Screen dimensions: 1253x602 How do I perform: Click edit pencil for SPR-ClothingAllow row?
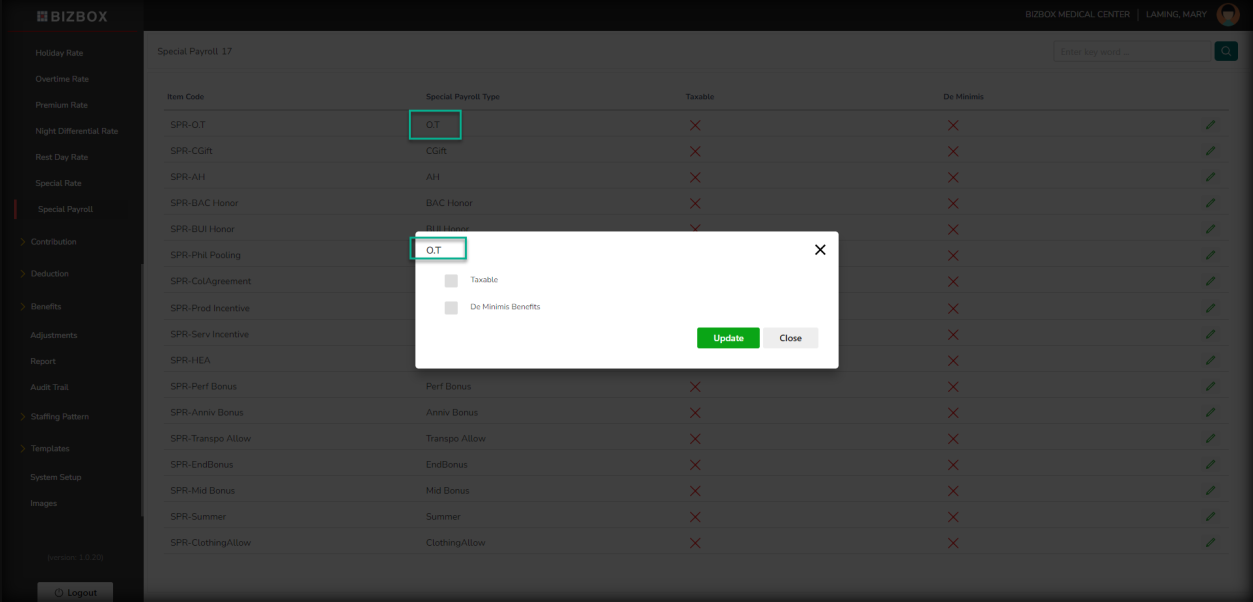point(1210,542)
